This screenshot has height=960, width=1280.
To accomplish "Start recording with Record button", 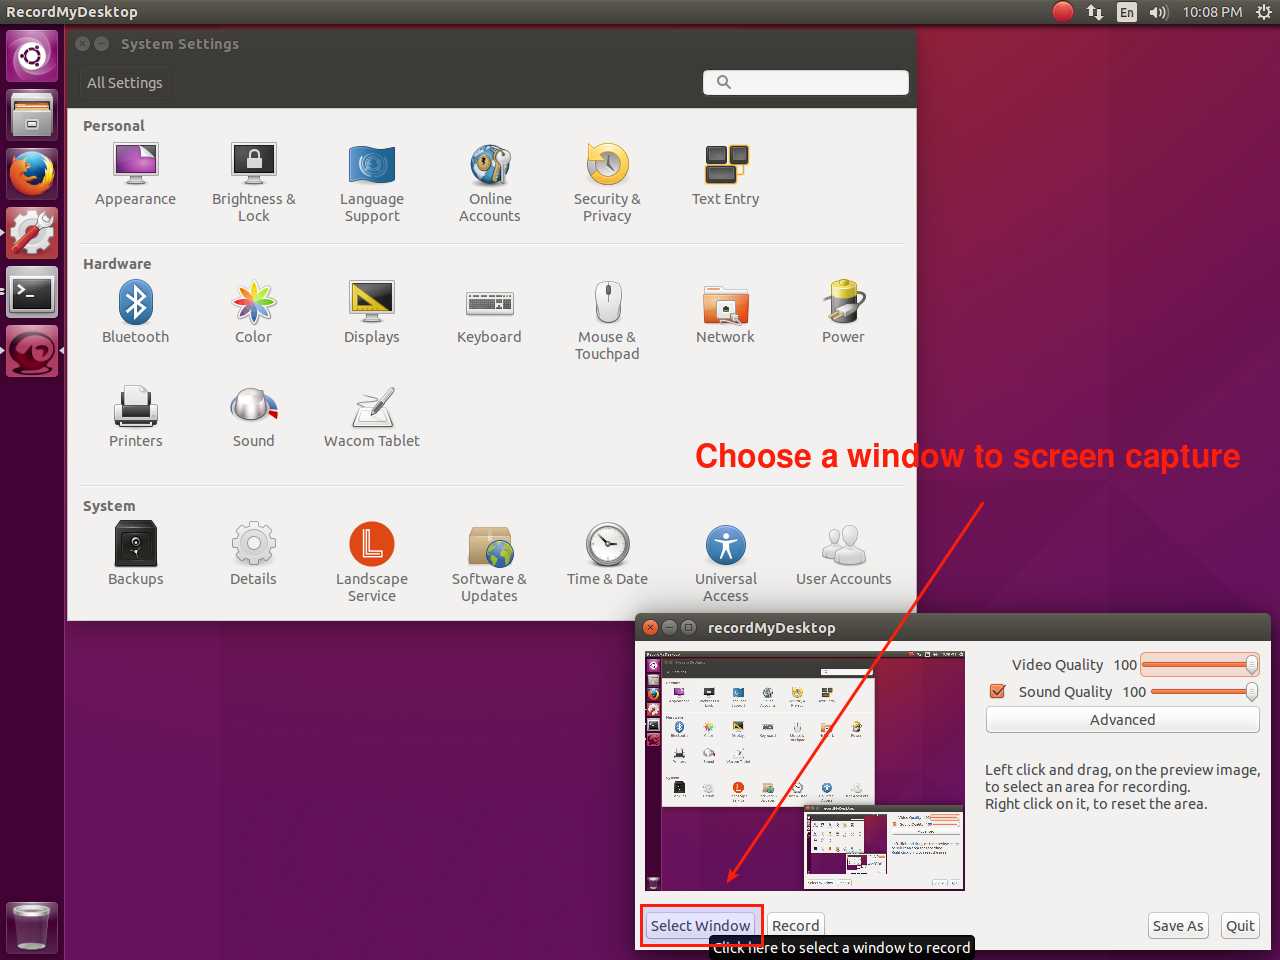I will point(795,926).
